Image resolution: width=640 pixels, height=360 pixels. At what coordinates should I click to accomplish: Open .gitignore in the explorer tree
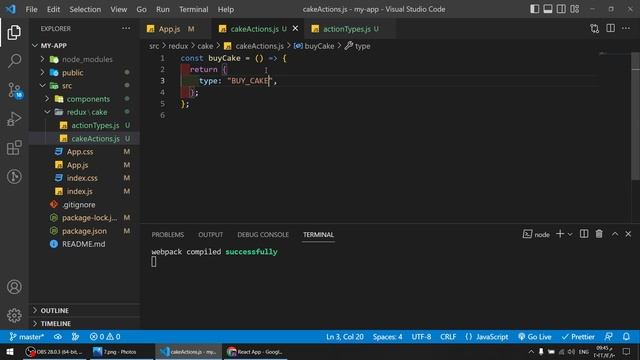pyautogui.click(x=85, y=204)
